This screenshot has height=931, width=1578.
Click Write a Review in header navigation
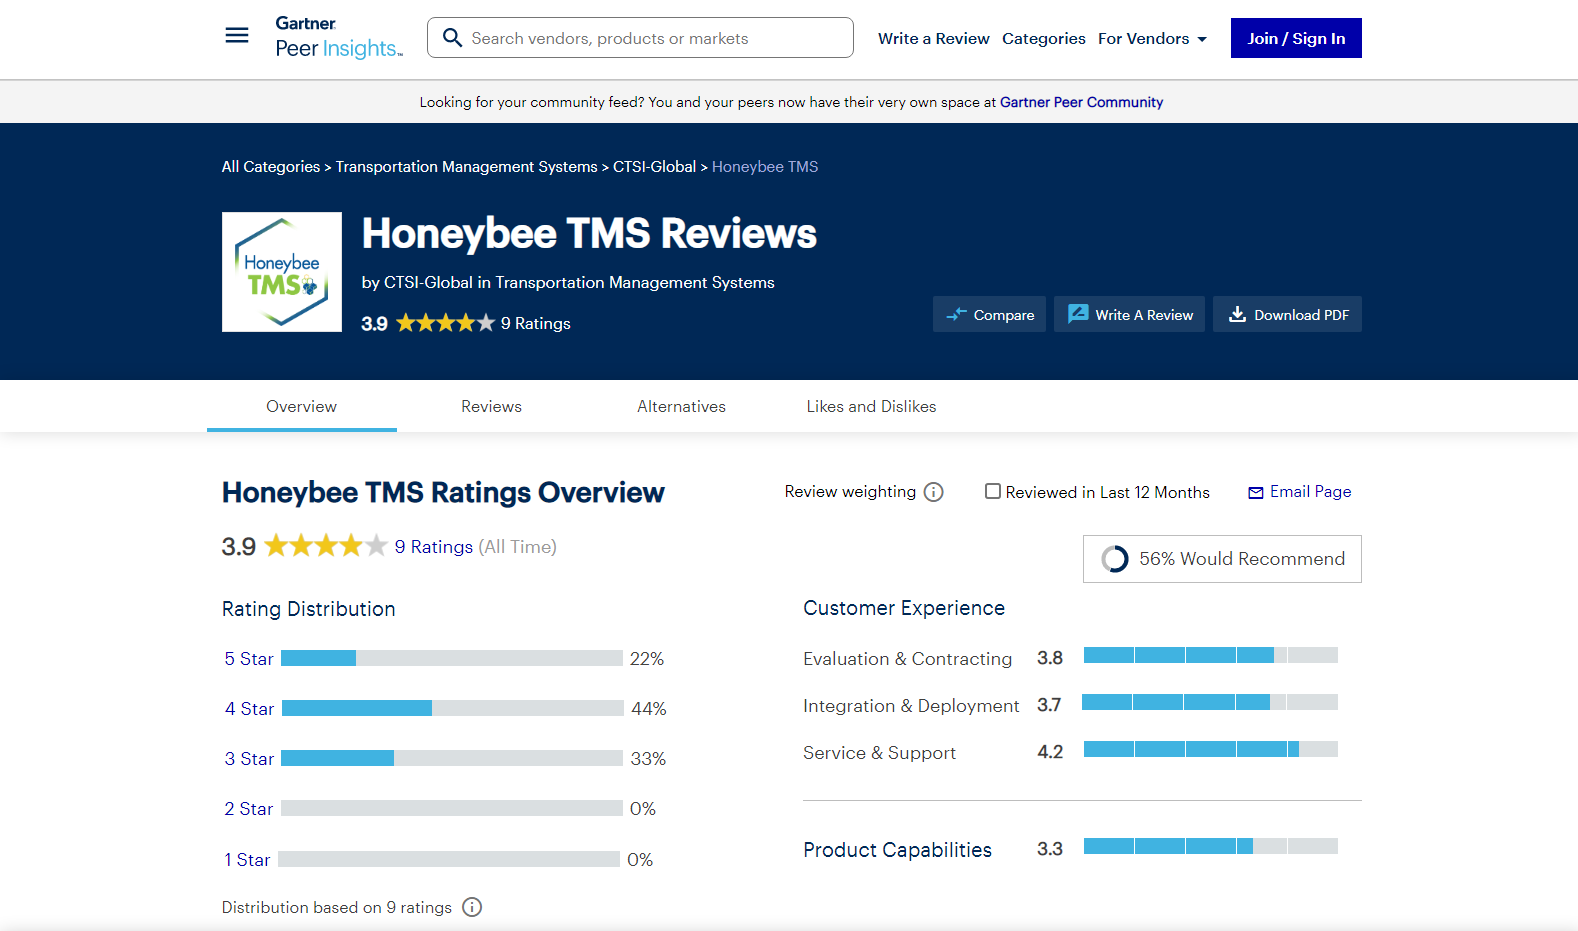tap(934, 38)
